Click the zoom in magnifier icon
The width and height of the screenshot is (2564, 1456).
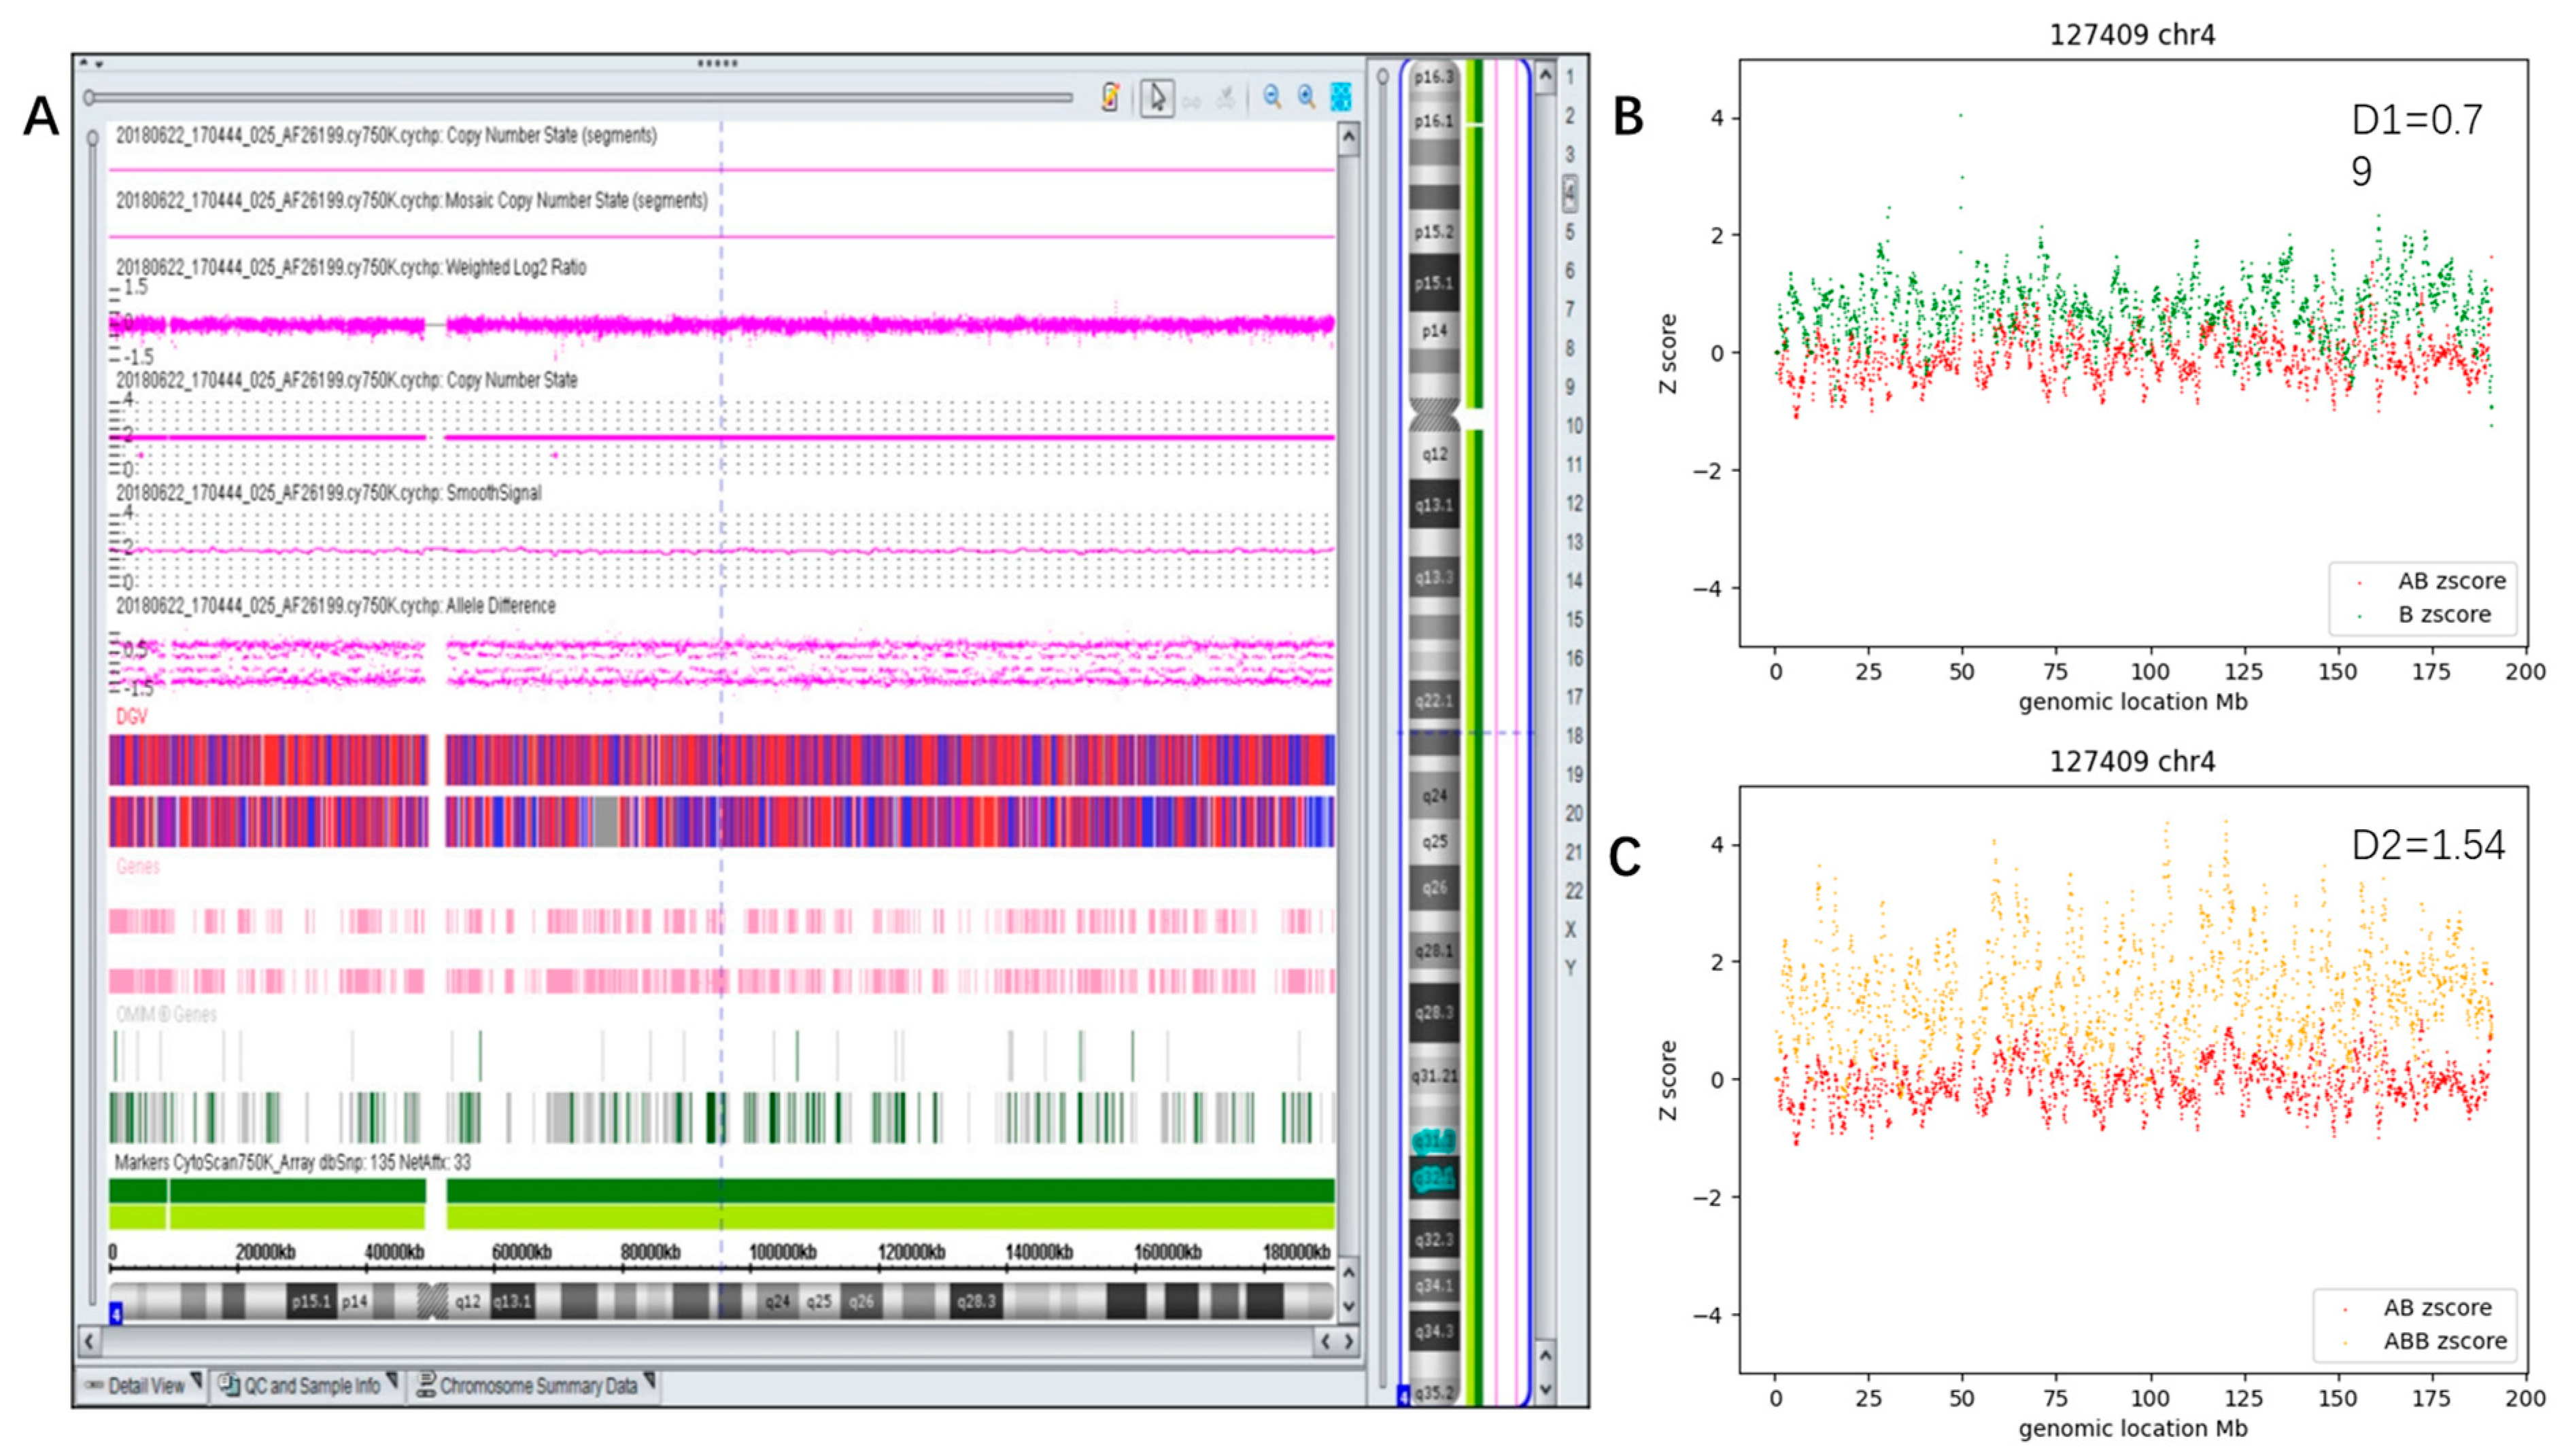(1306, 97)
